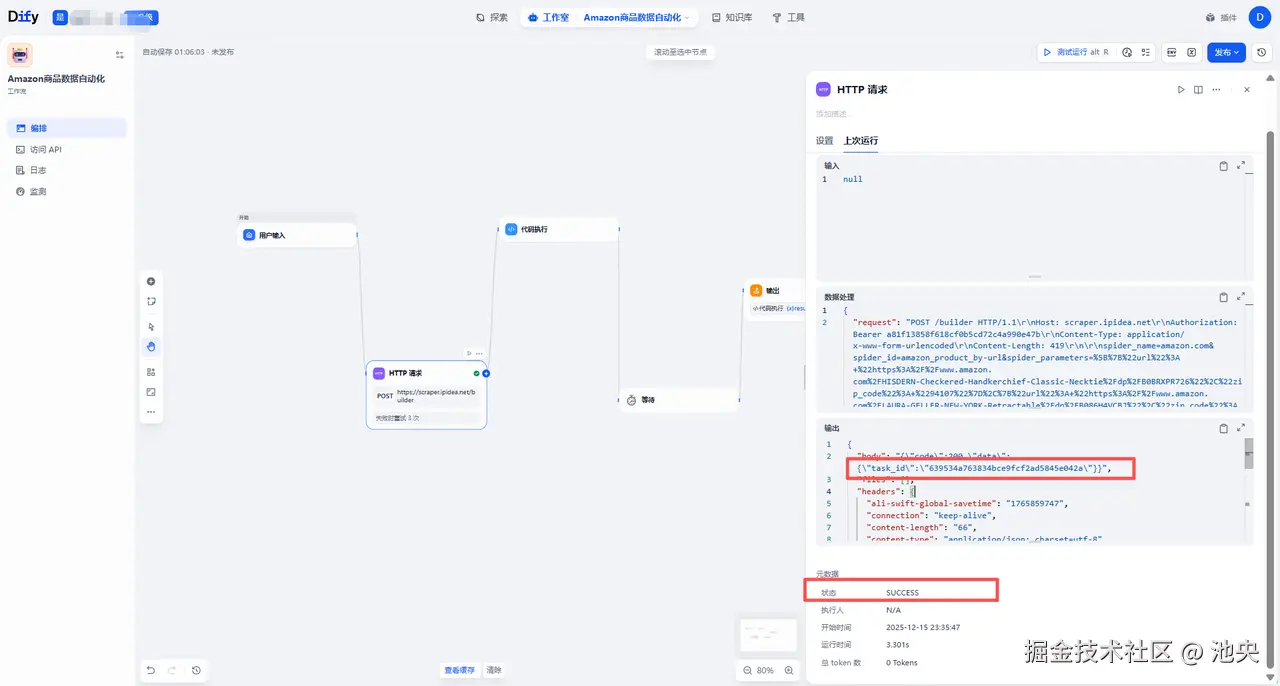The height and width of the screenshot is (686, 1280).
Task: Click organize nodes tool
Action: [151, 372]
